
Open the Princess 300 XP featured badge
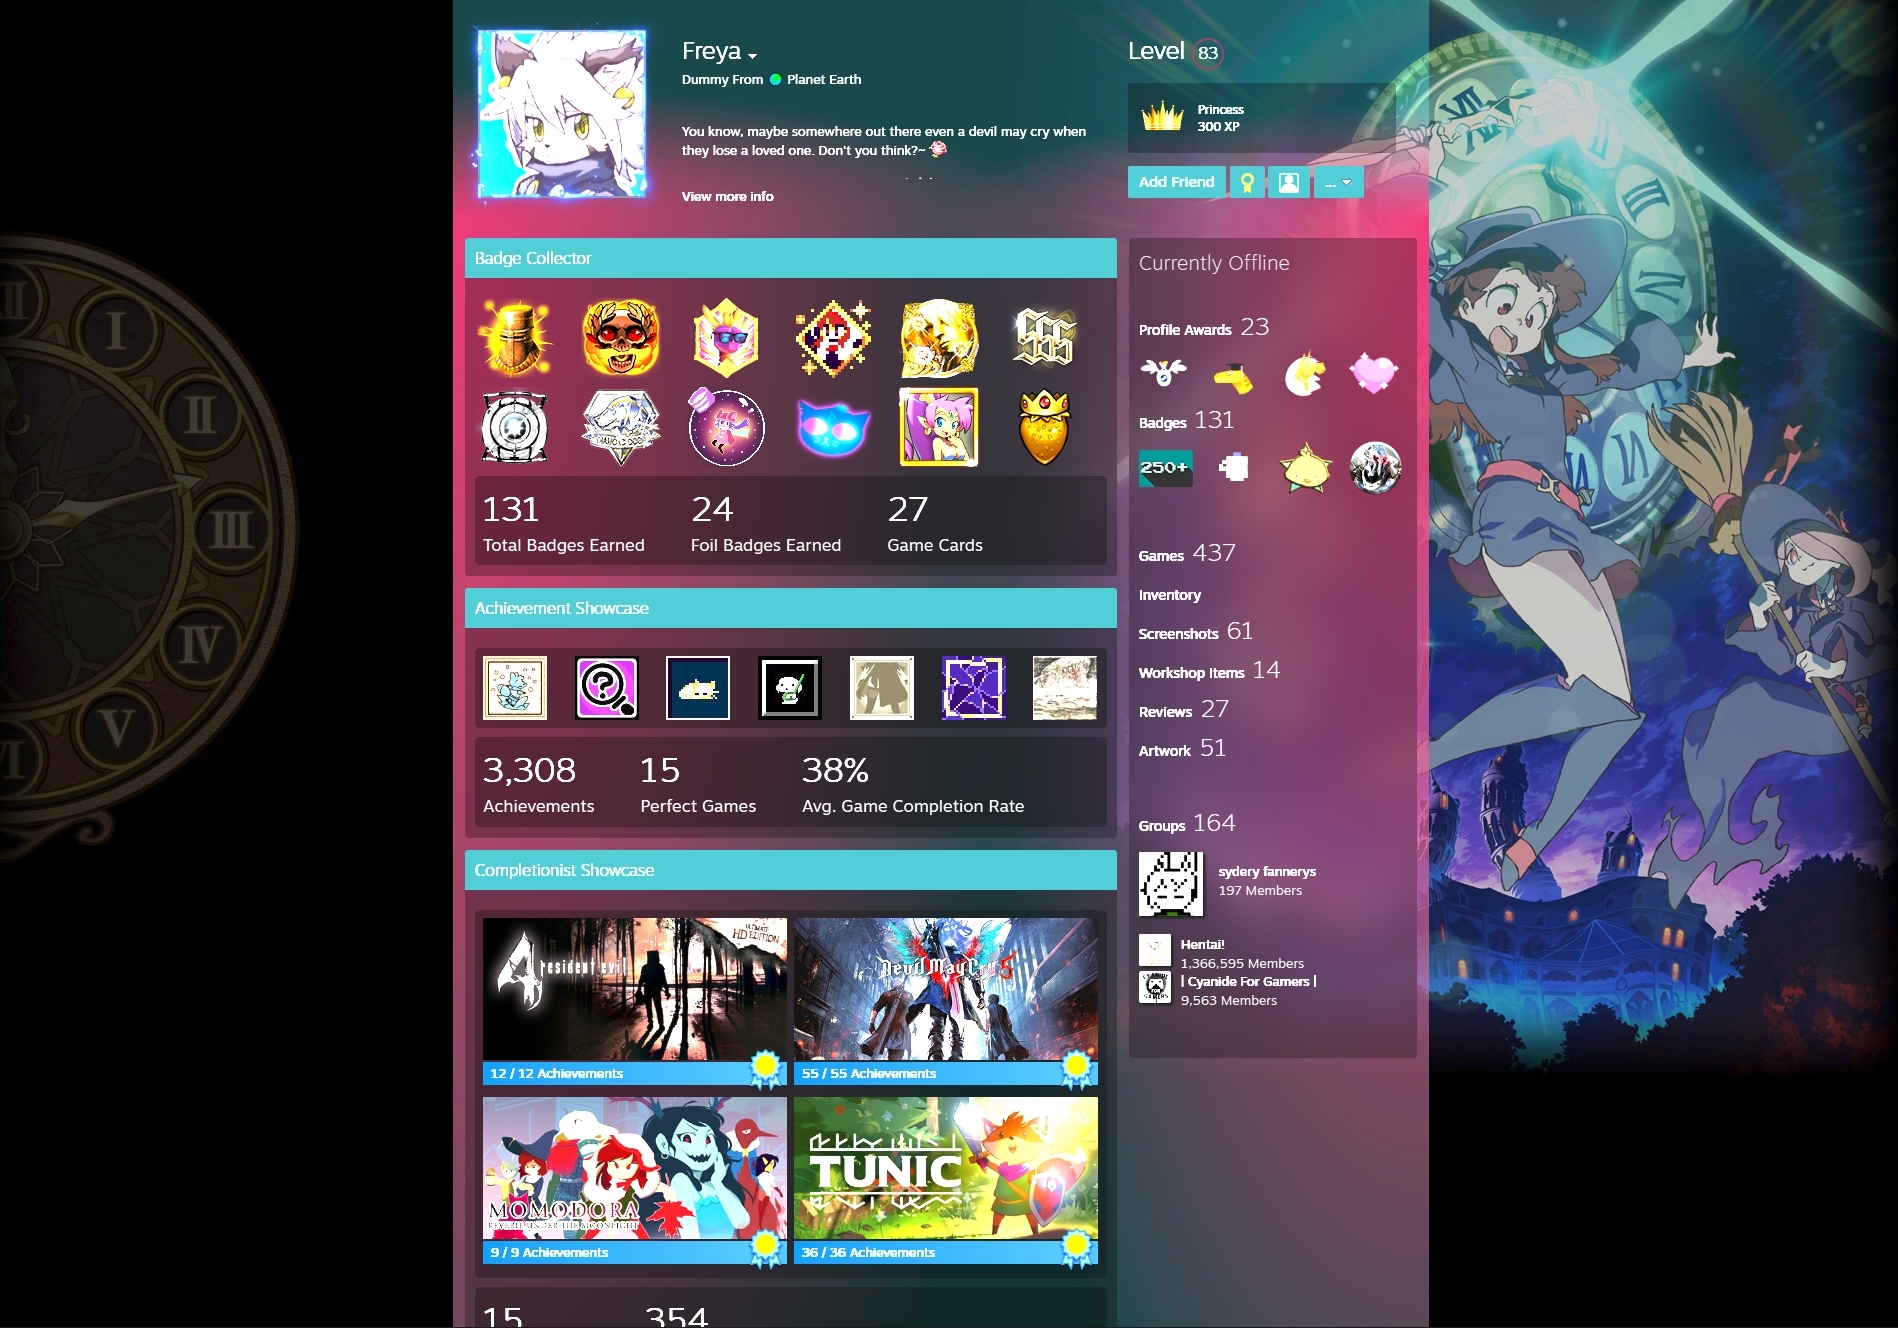(x=1261, y=118)
